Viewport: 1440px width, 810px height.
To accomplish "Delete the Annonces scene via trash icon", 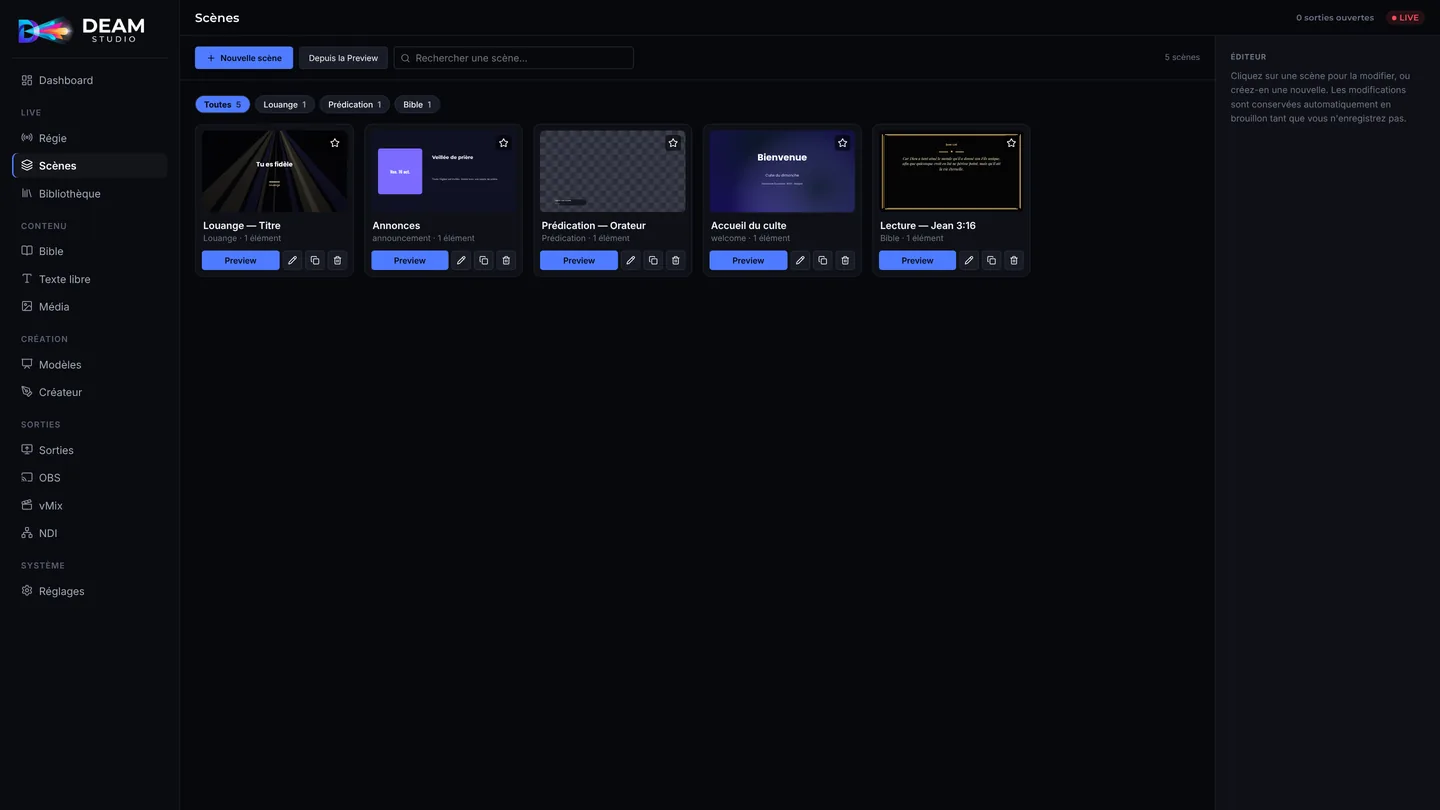I will [x=506, y=260].
